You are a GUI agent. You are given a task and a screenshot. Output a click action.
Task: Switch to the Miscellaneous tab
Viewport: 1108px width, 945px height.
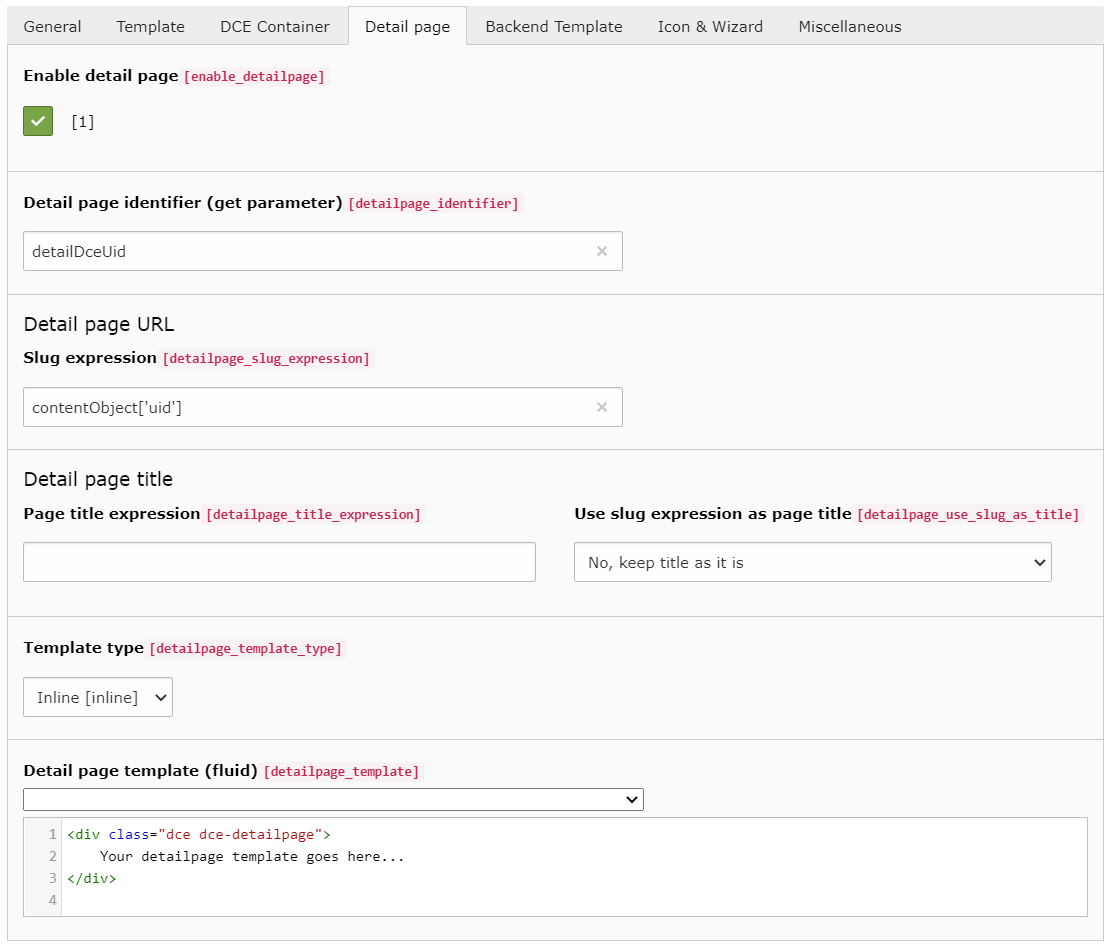click(x=849, y=26)
